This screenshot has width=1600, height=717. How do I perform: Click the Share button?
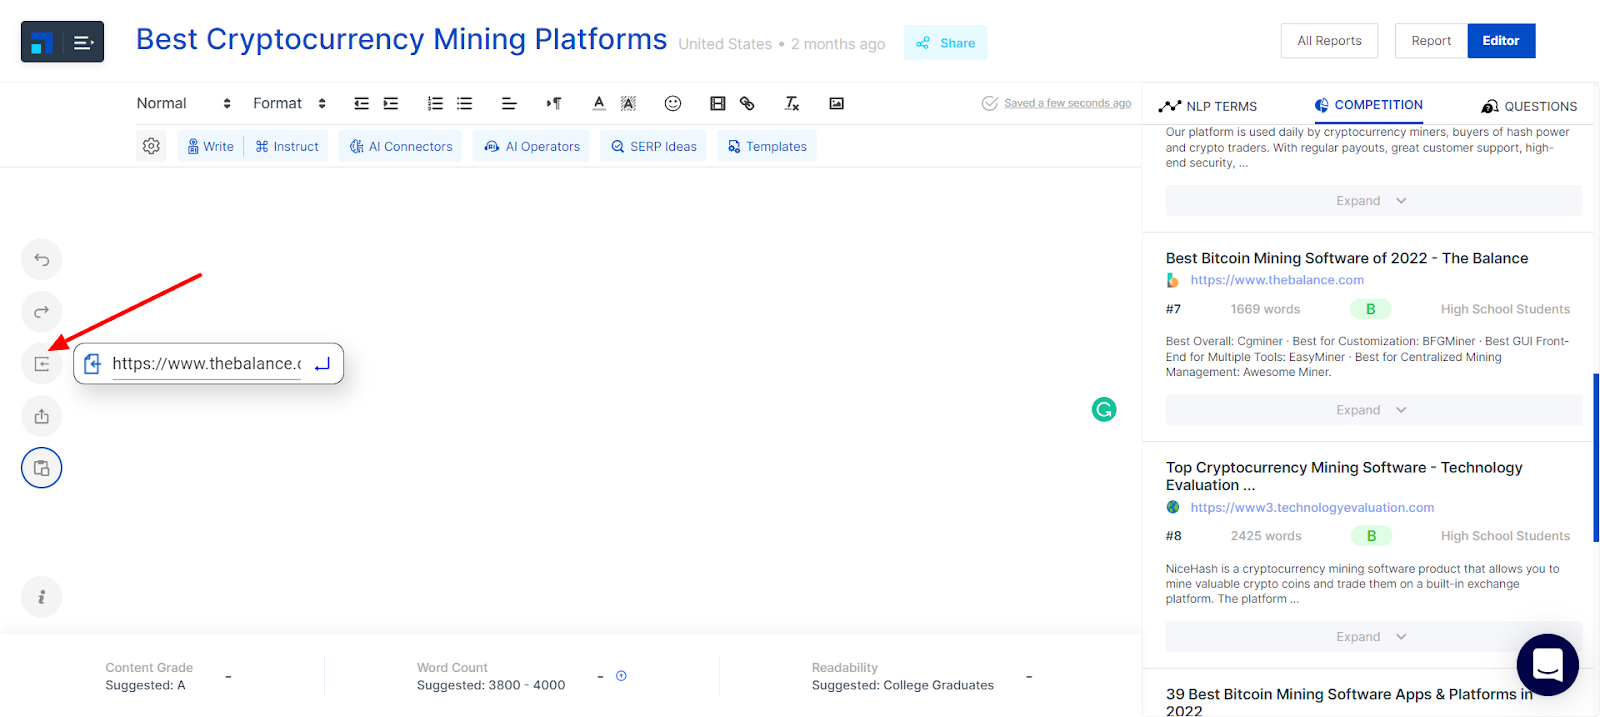tap(945, 43)
